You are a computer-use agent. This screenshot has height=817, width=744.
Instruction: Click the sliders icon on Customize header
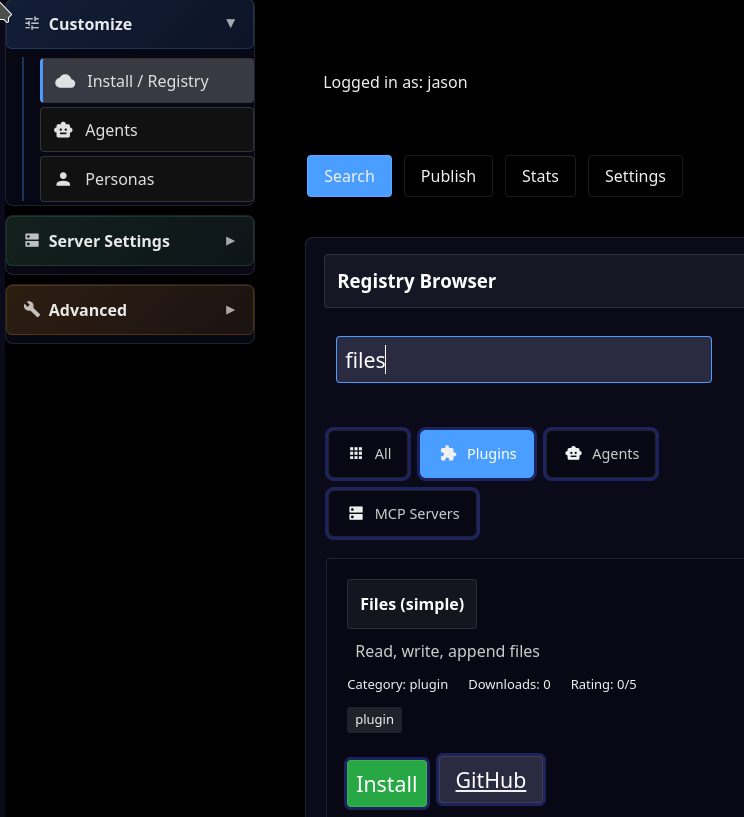pyautogui.click(x=32, y=24)
